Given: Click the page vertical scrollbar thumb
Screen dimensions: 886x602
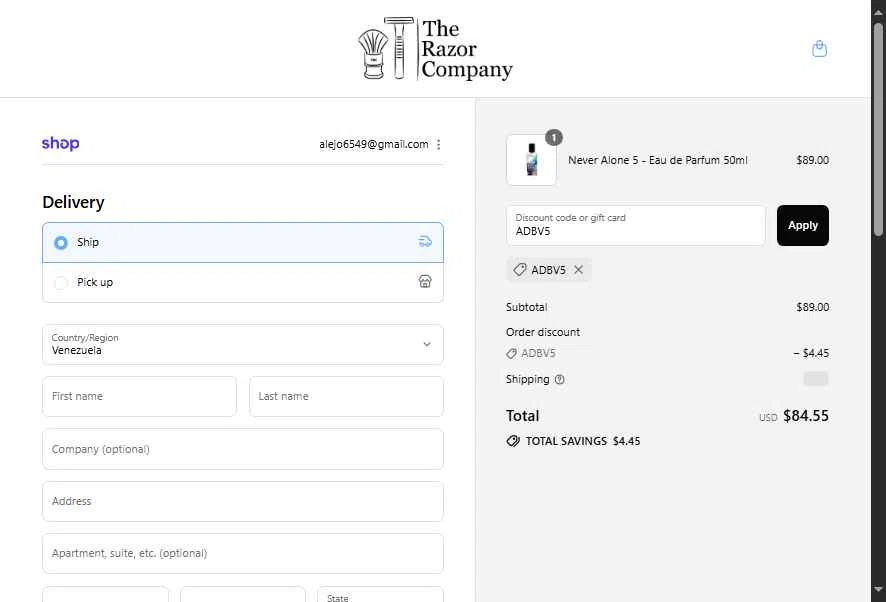Looking at the screenshot, I should 878,128.
